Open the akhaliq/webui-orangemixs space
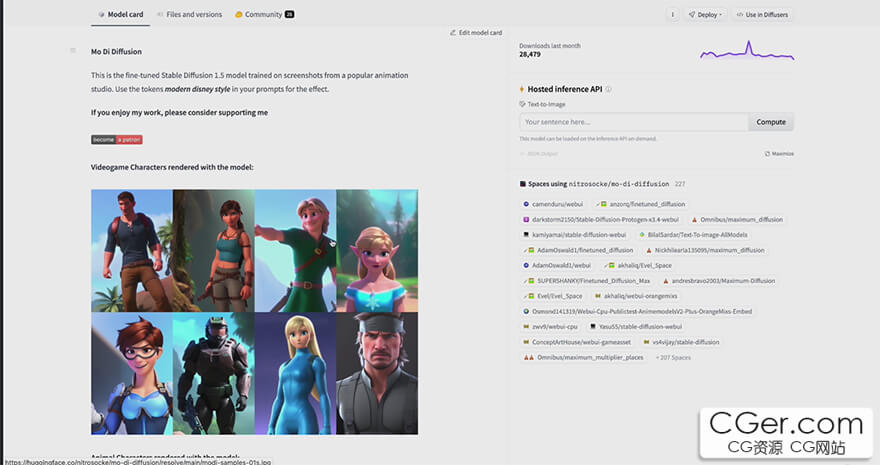Viewport: 880px width, 465px height. (x=636, y=296)
